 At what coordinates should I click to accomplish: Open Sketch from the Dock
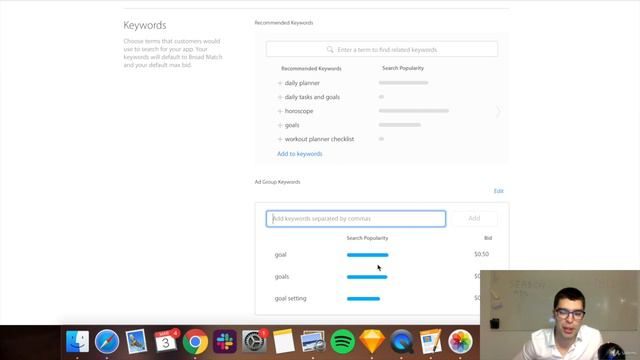tap(372, 341)
